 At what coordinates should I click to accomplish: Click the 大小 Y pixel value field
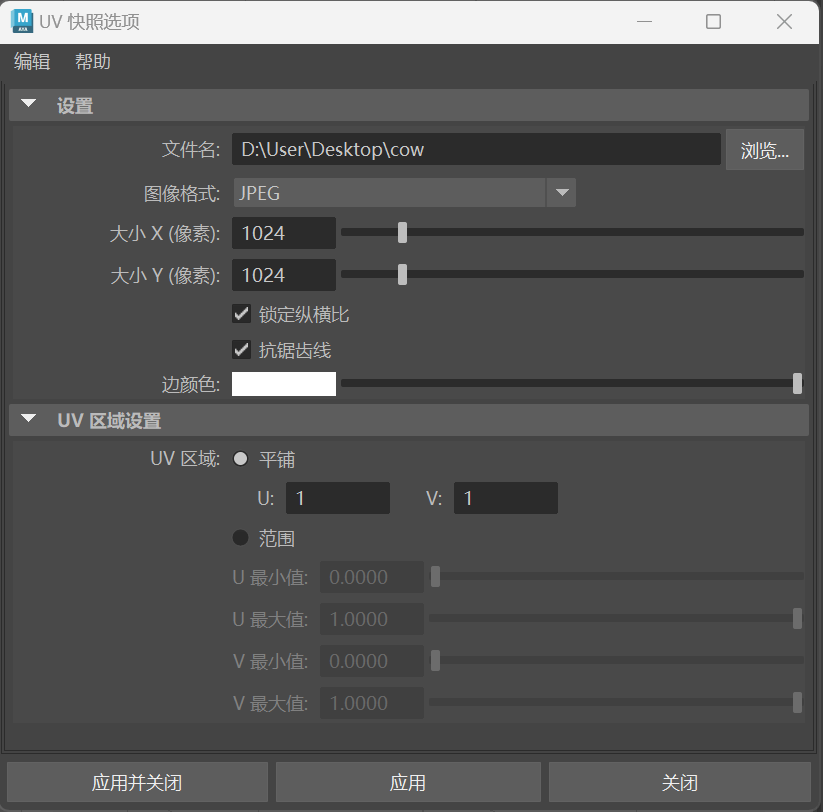[x=283, y=275]
